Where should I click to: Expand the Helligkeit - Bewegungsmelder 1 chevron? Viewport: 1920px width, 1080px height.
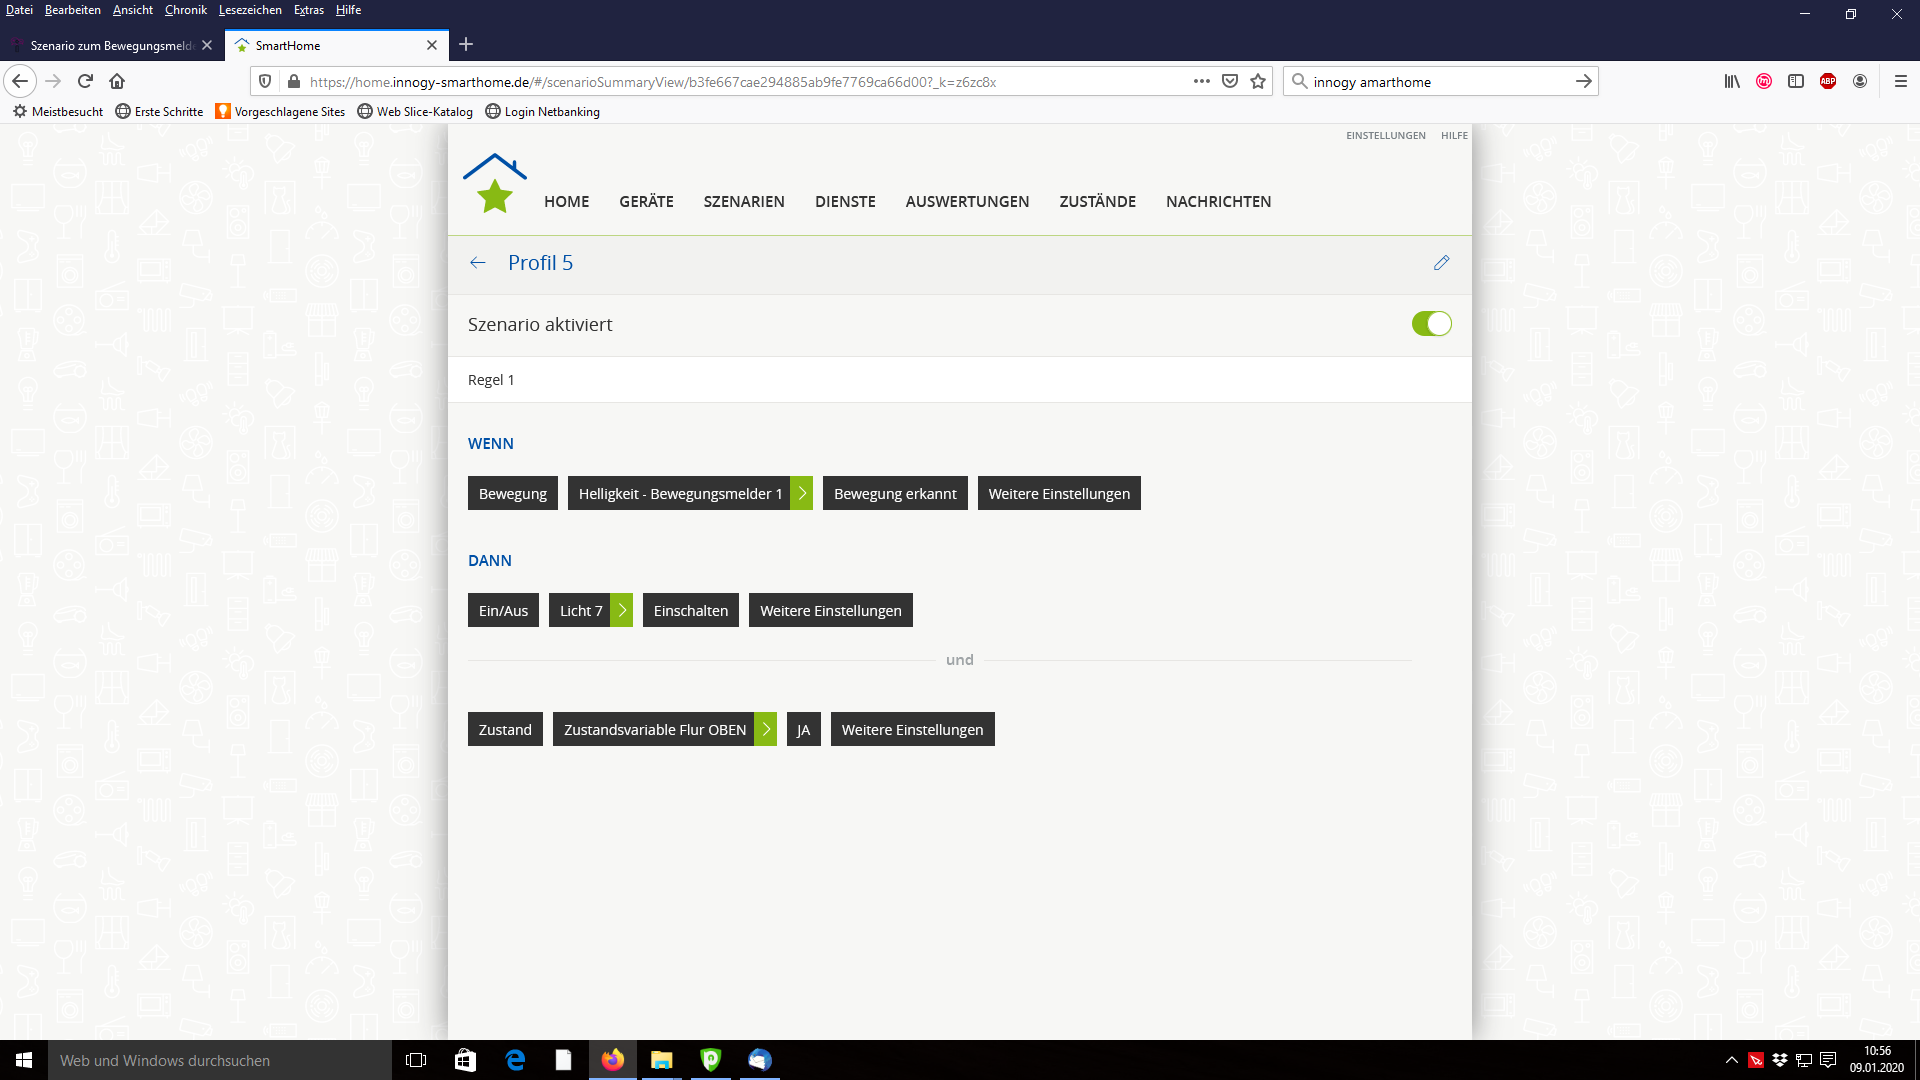(802, 493)
